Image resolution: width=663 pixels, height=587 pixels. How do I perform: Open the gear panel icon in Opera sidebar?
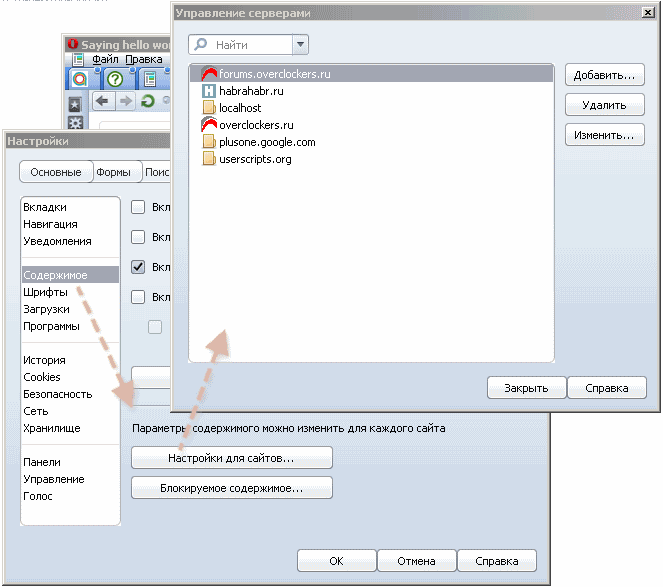tap(75, 123)
